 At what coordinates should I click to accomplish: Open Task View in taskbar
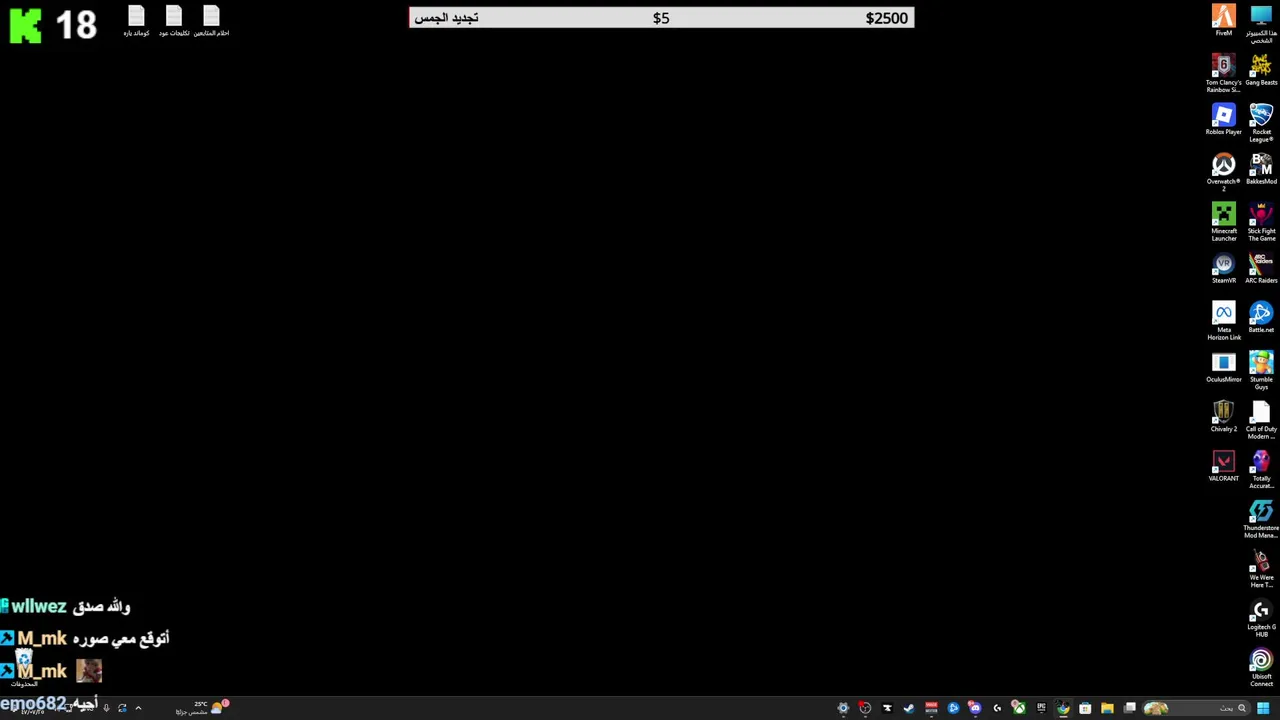point(1129,708)
